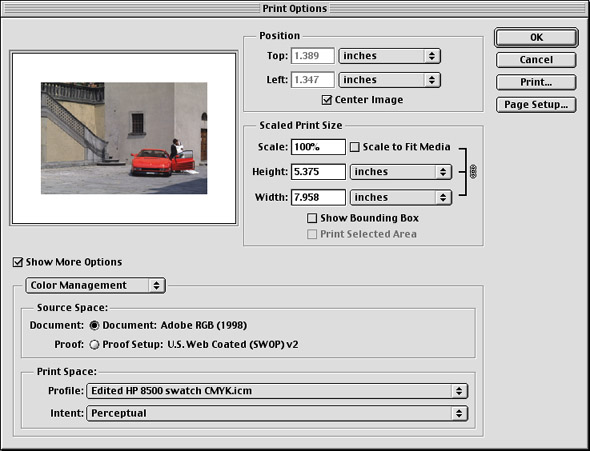Open the rendering Intent dropdown
The image size is (590, 451).
click(x=277, y=413)
